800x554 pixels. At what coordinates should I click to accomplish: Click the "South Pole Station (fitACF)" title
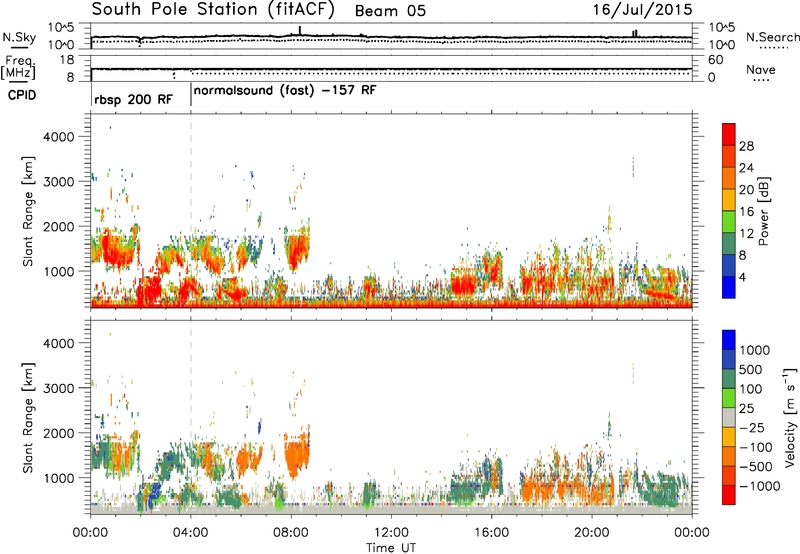[212, 10]
